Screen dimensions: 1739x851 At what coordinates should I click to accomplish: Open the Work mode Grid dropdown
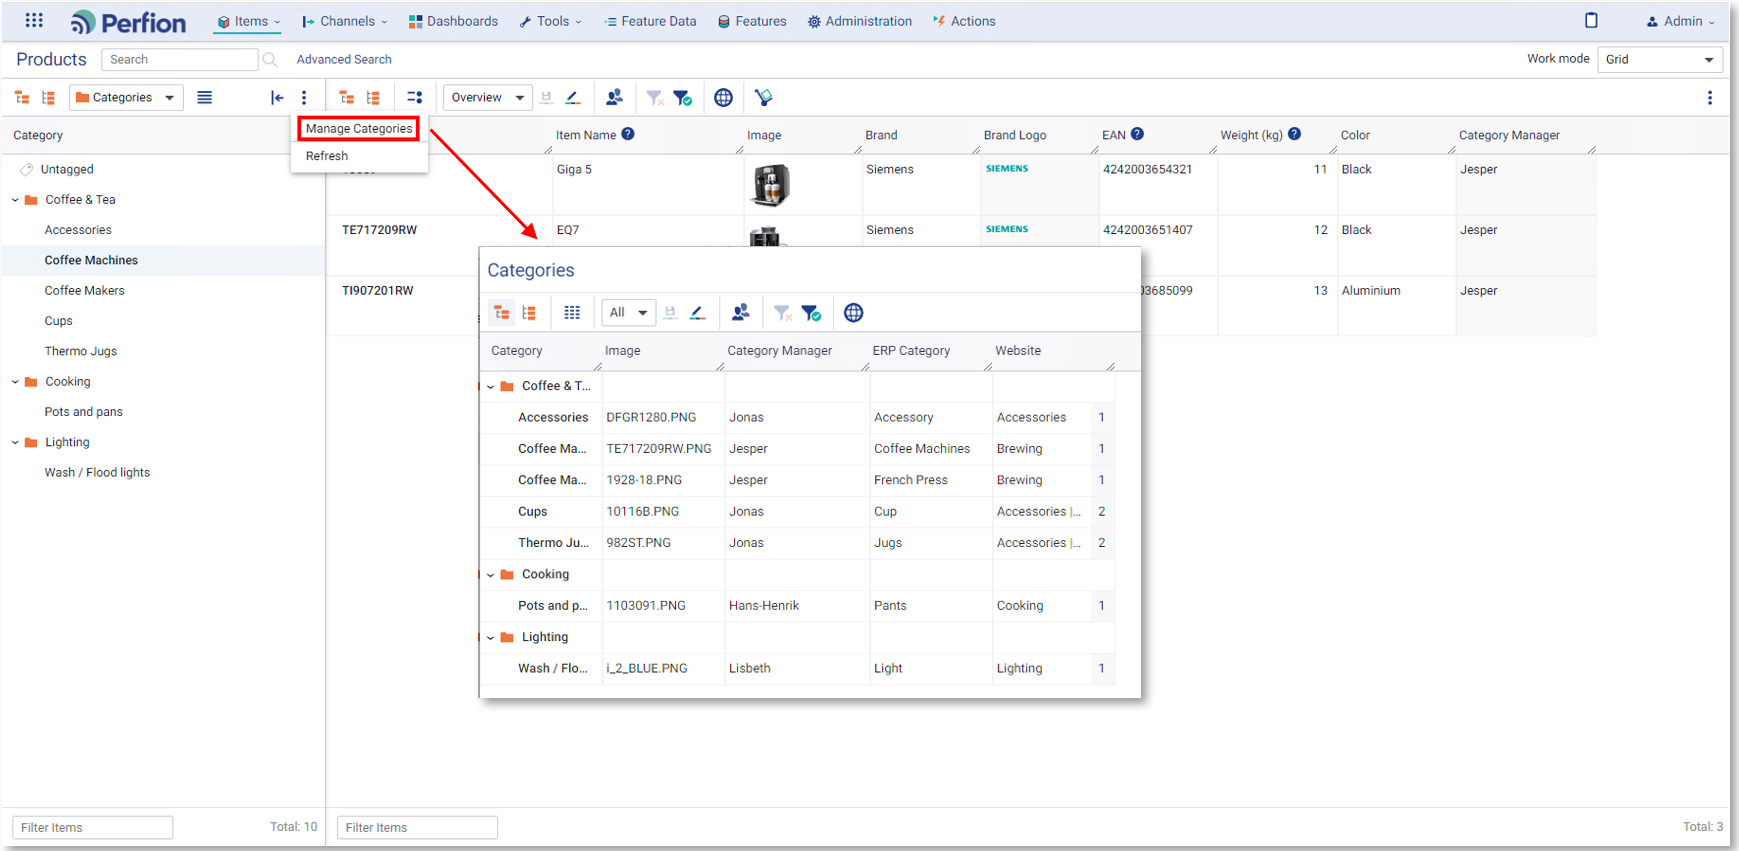pos(1659,59)
